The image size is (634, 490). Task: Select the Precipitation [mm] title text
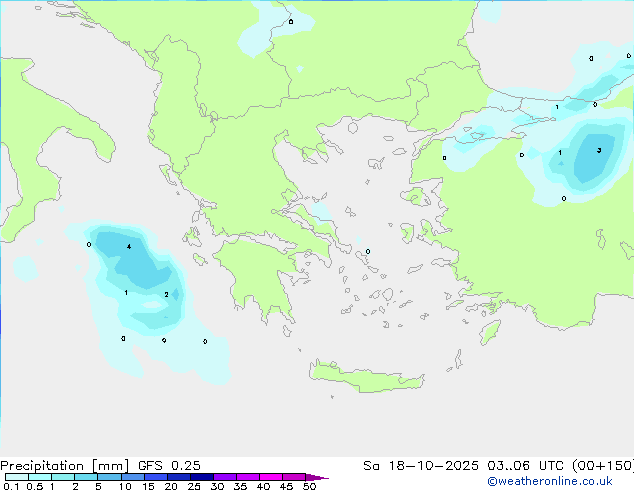(x=64, y=466)
